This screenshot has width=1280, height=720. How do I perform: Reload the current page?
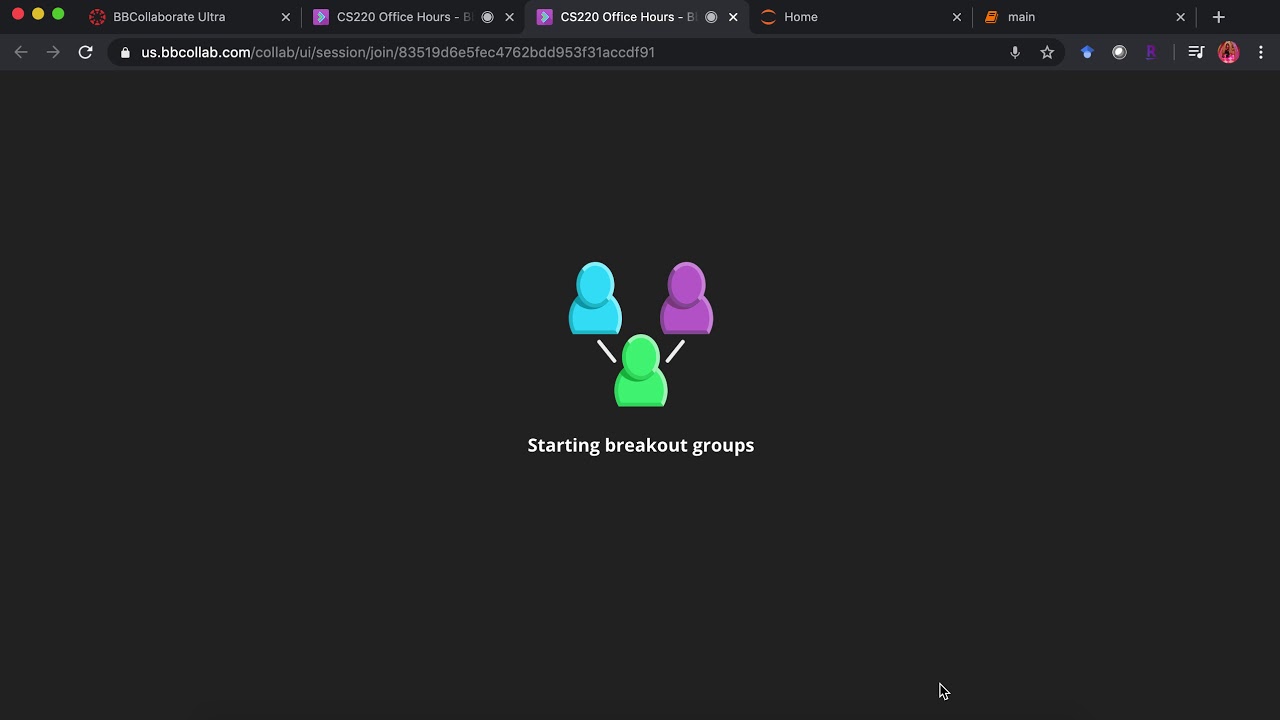[85, 52]
